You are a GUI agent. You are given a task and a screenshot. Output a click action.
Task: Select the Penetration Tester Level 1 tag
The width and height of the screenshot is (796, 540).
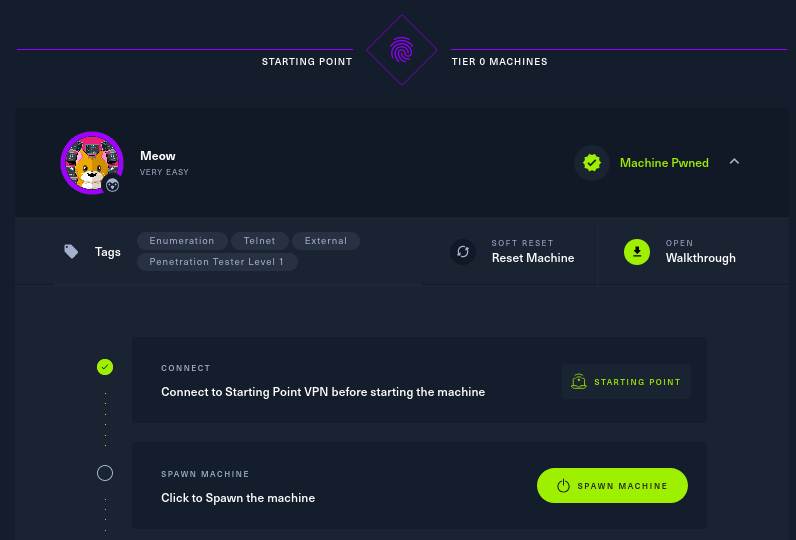[217, 262]
